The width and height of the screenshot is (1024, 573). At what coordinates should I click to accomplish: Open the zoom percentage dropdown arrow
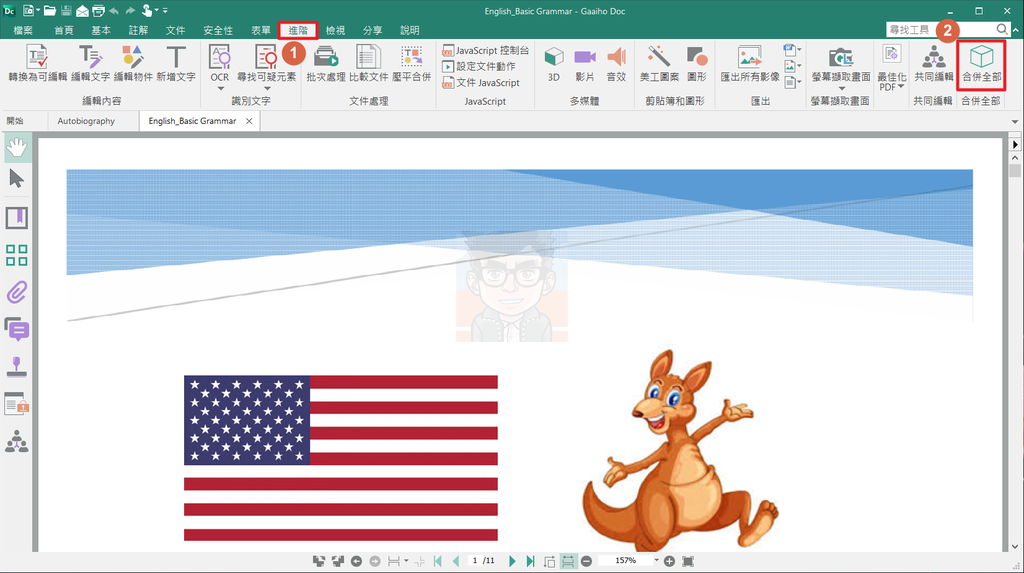pyautogui.click(x=656, y=560)
